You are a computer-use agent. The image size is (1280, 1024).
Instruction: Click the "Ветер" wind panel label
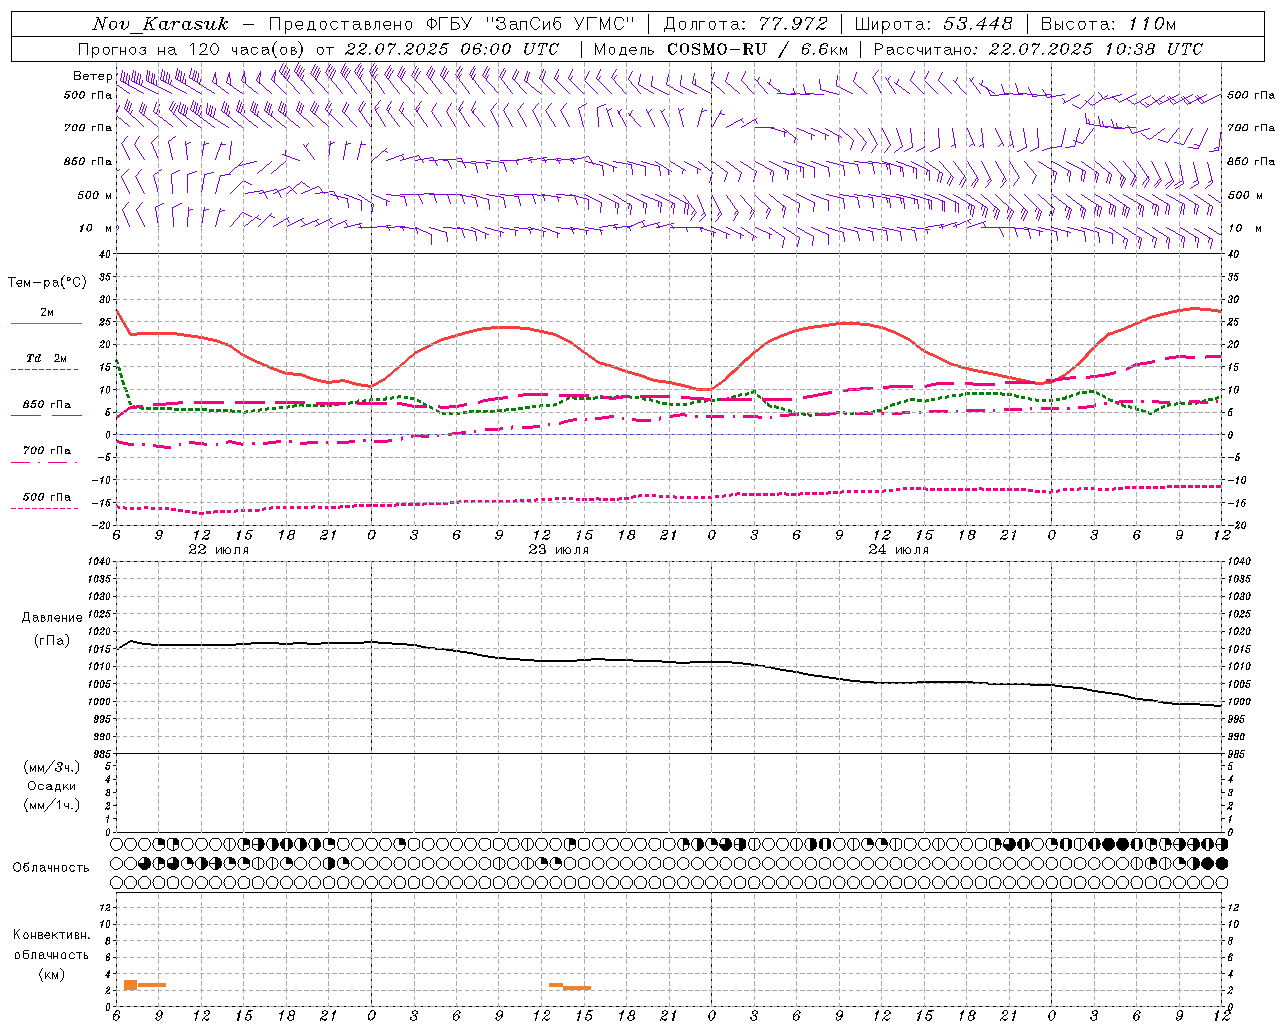92,76
